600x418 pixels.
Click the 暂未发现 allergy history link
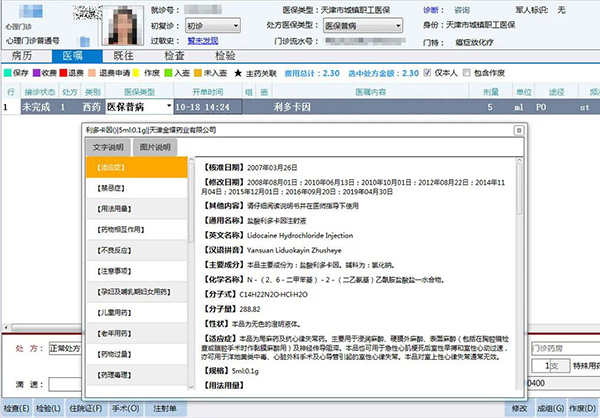coord(201,42)
